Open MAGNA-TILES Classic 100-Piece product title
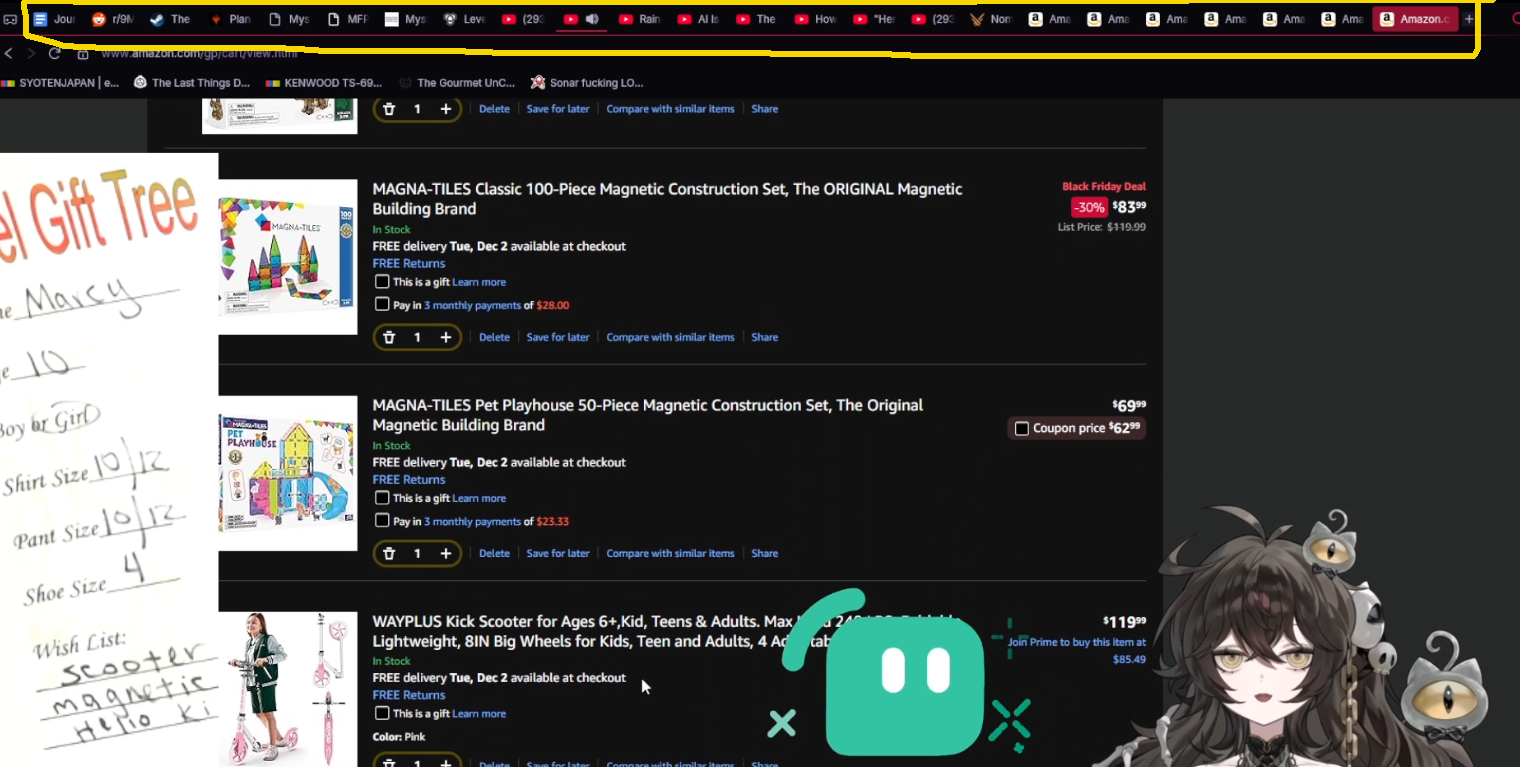This screenshot has height=767, width=1520. pos(667,199)
